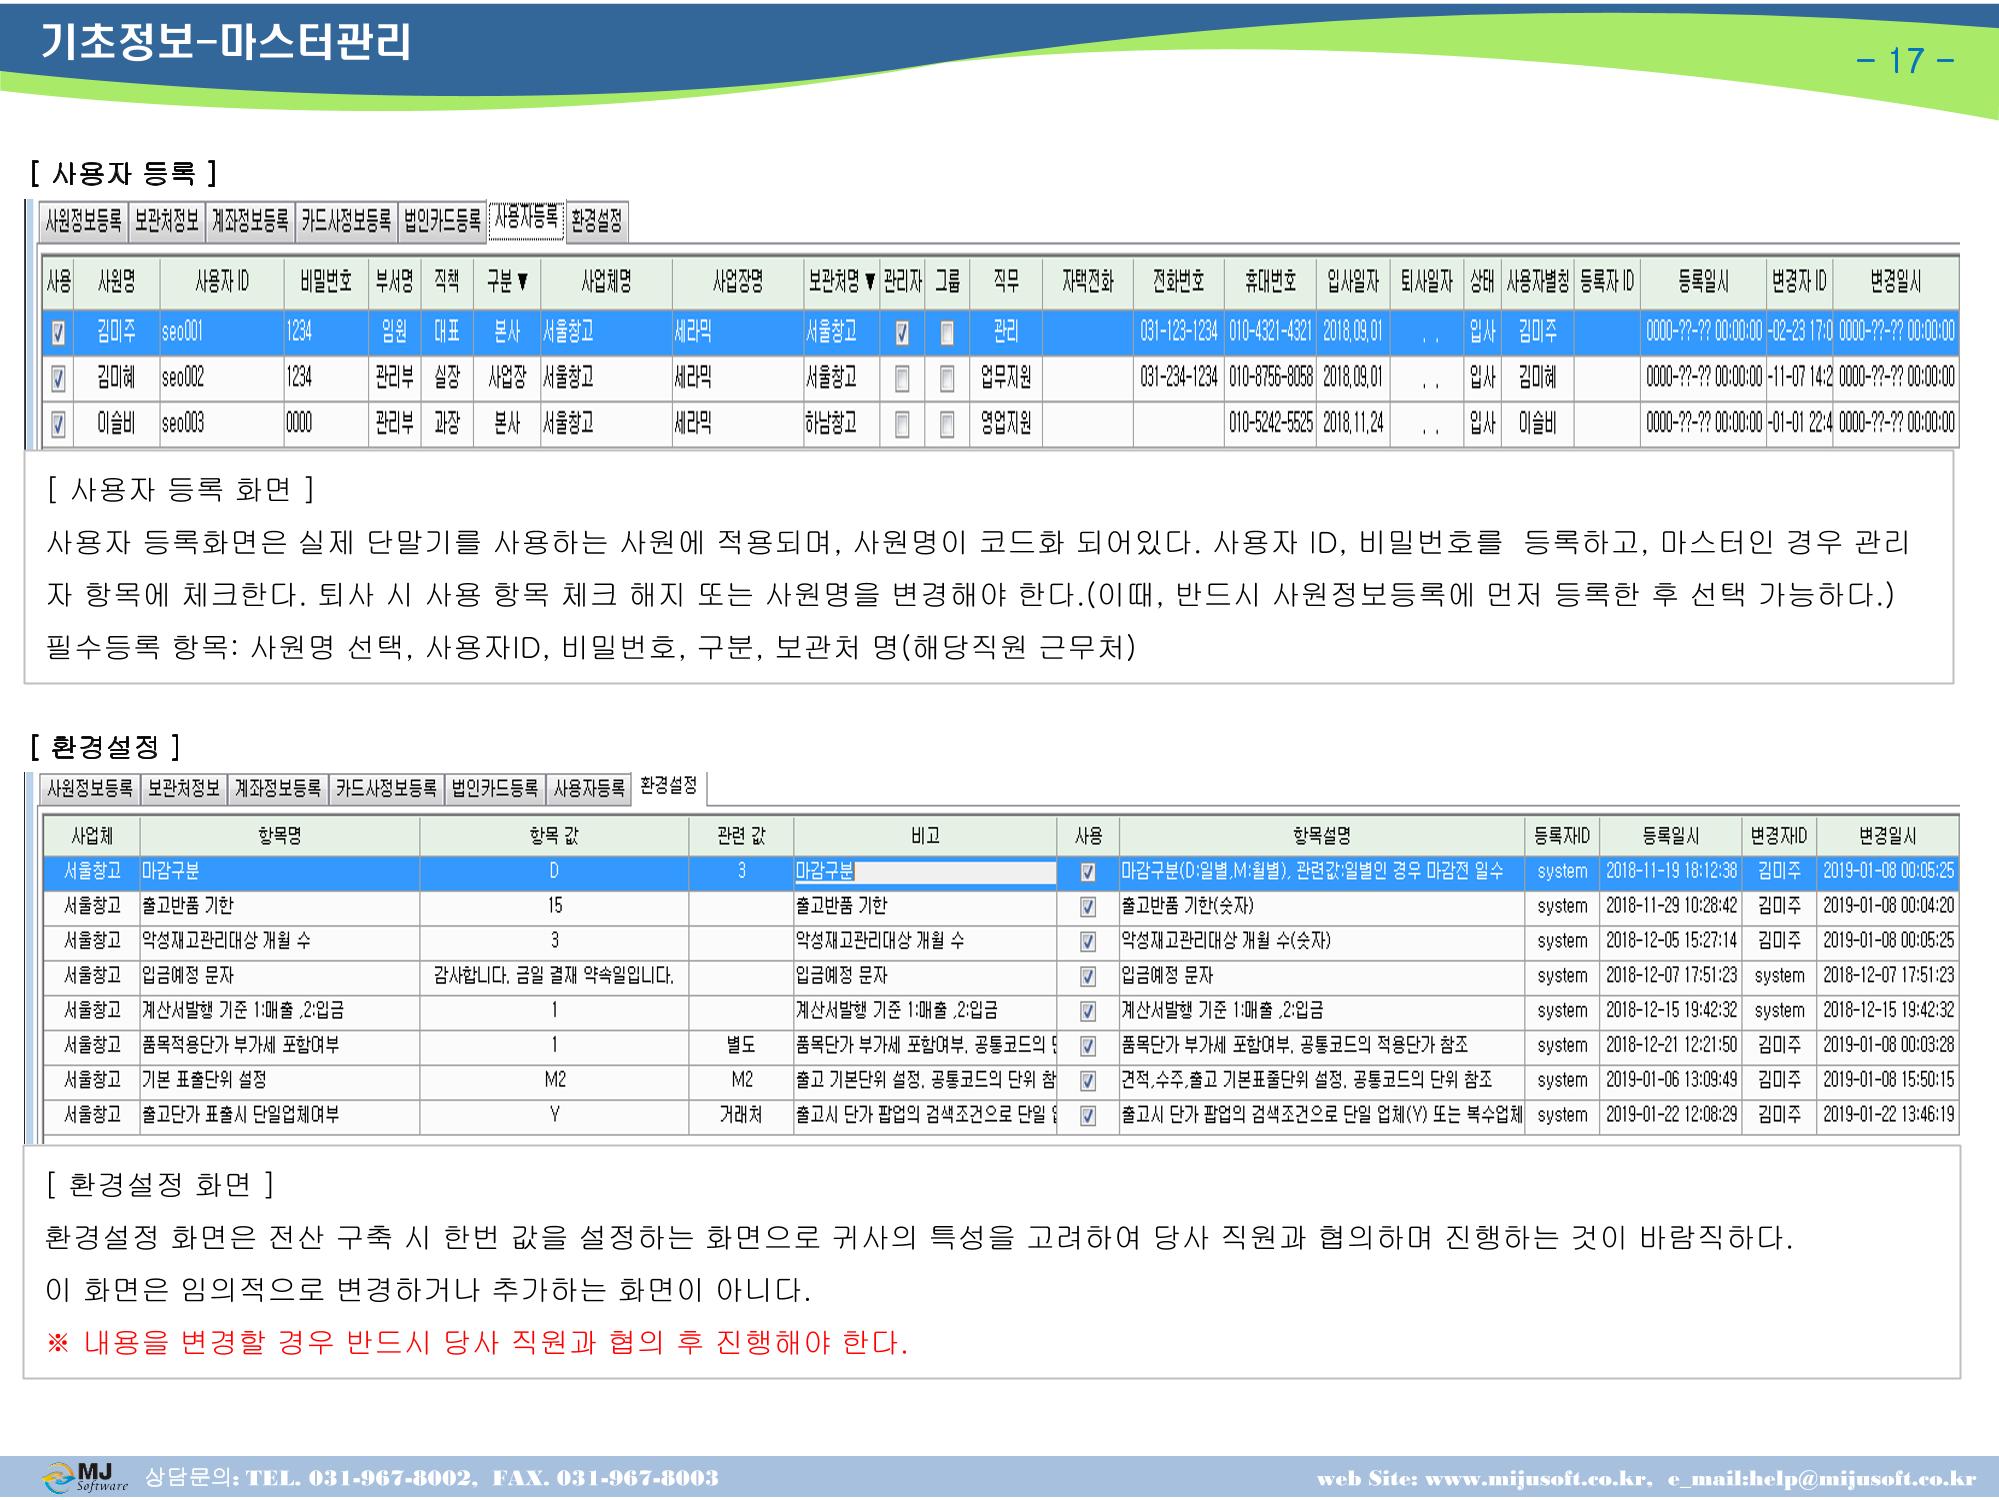Check 관리자 checkbox in 이슬비 row
This screenshot has height=1500, width=1999.
902,424
